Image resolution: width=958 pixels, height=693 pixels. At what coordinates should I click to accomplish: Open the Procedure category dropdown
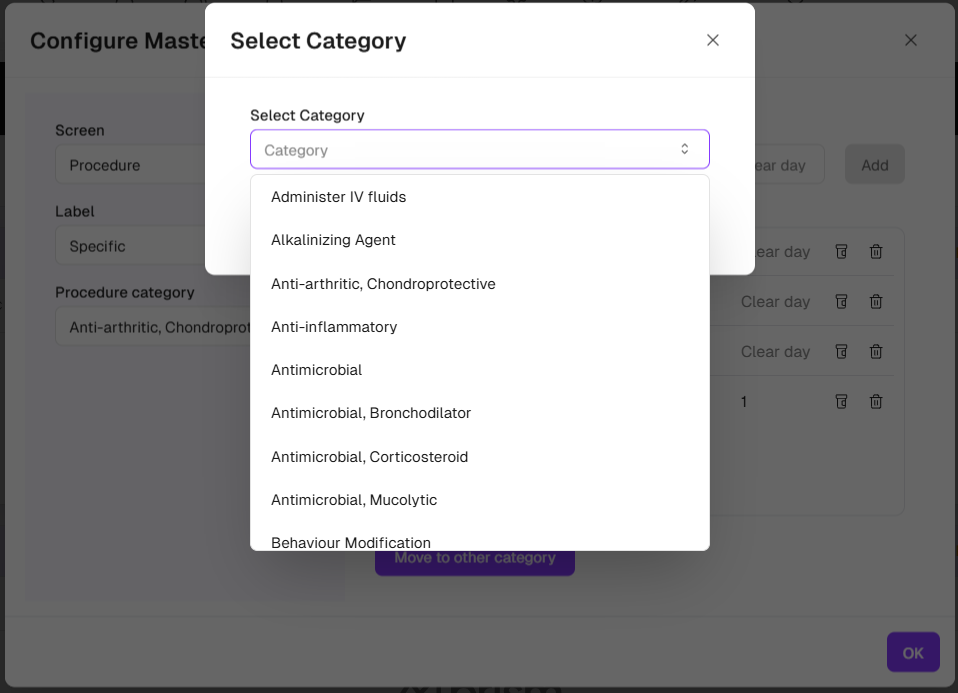tap(150, 327)
